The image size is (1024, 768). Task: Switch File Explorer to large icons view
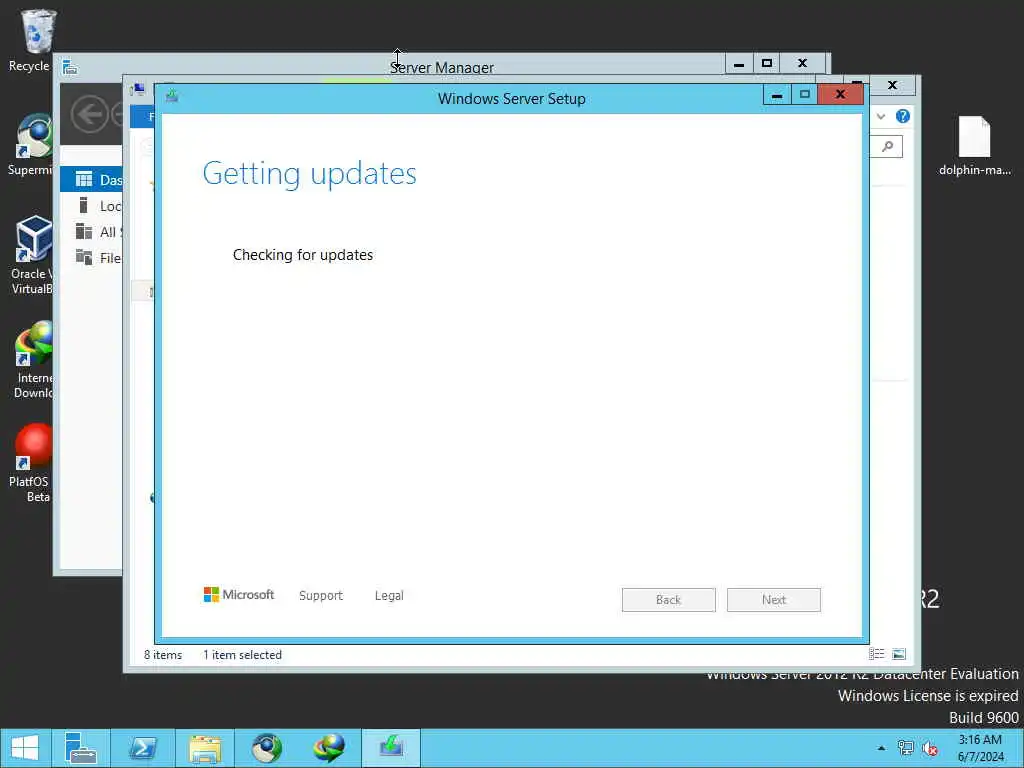pyautogui.click(x=899, y=654)
